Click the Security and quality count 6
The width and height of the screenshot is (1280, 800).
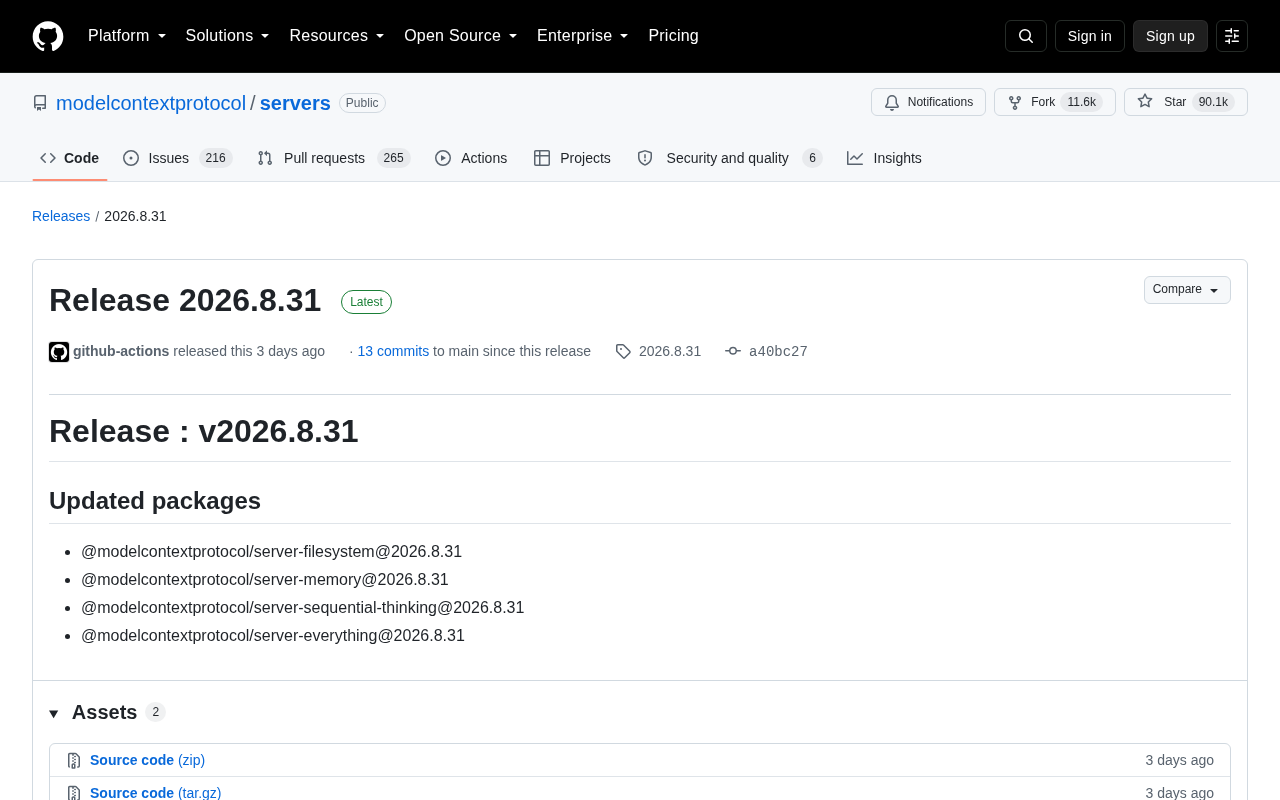click(812, 158)
